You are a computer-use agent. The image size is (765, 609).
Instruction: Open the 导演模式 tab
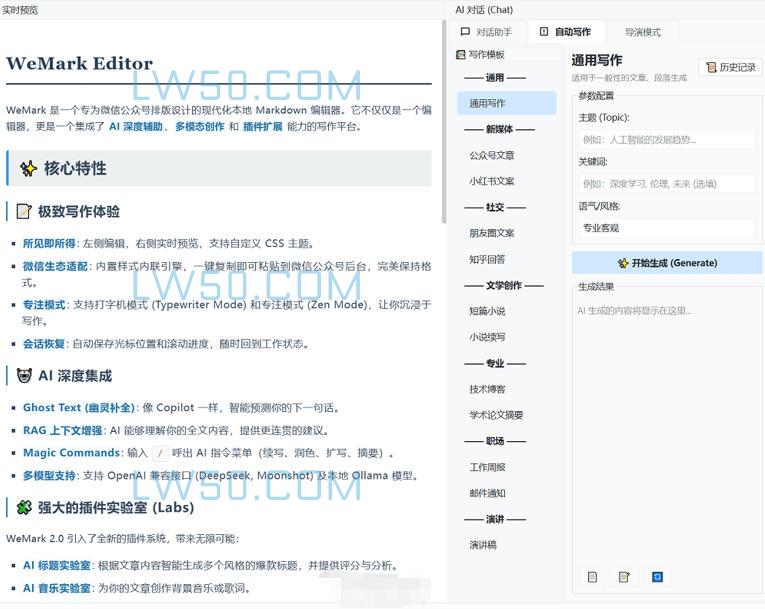tap(643, 32)
